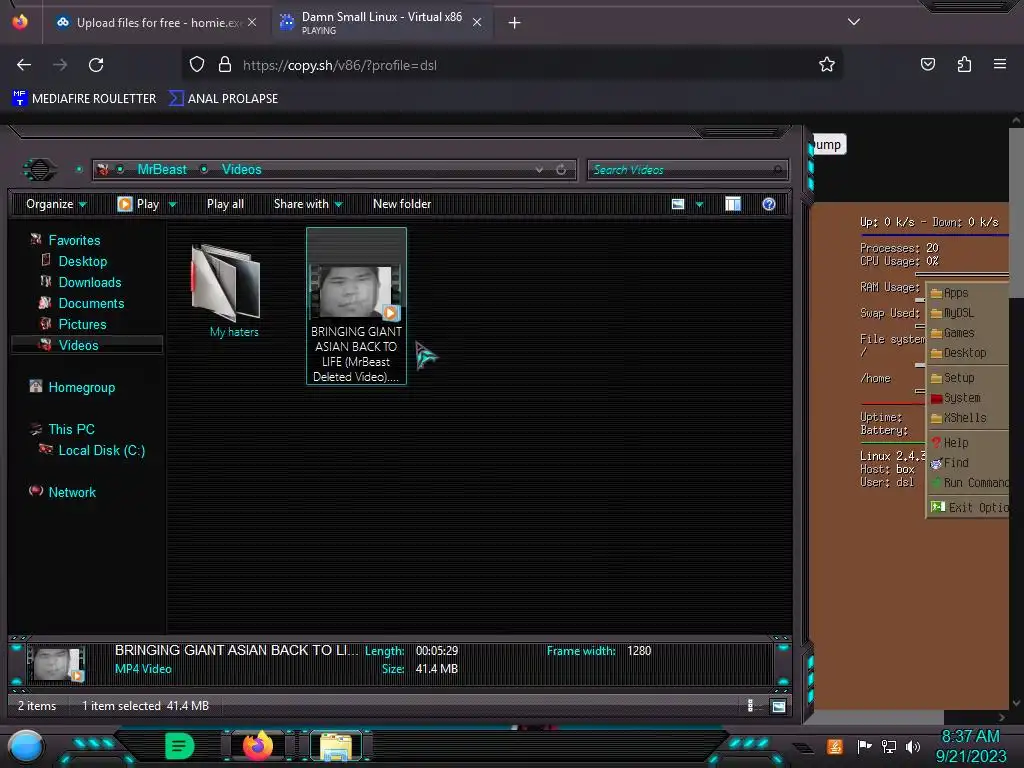
Task: Select Network in the navigation pane
Action: point(72,492)
